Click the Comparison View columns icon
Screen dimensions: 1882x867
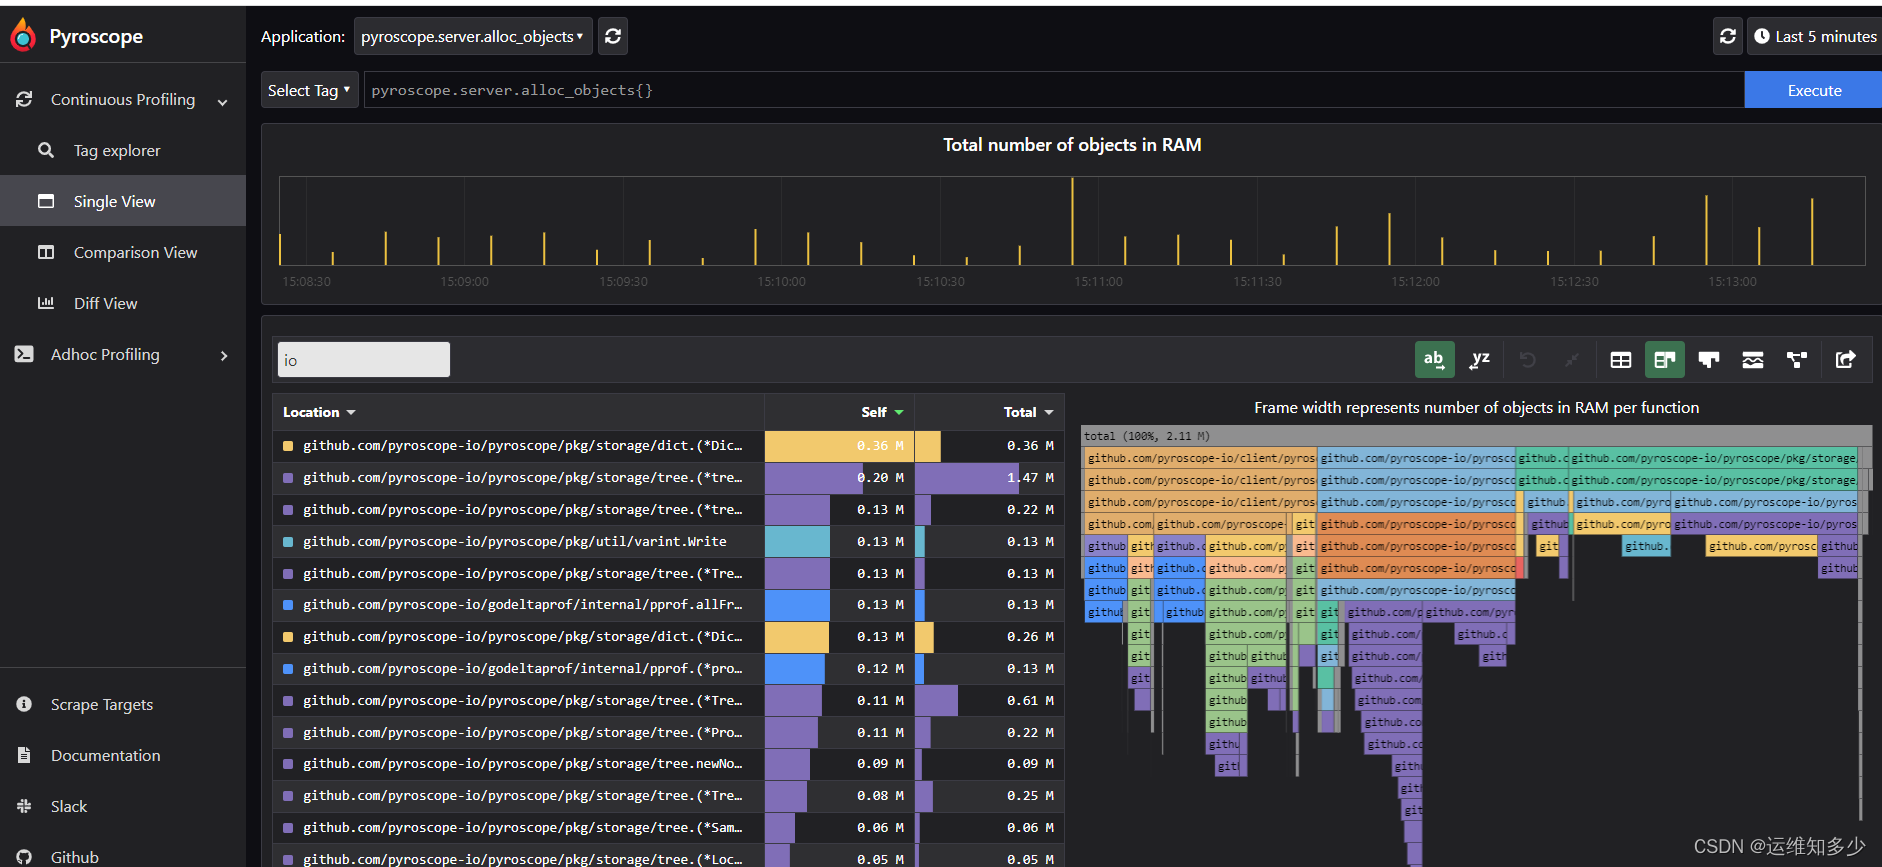click(x=46, y=252)
